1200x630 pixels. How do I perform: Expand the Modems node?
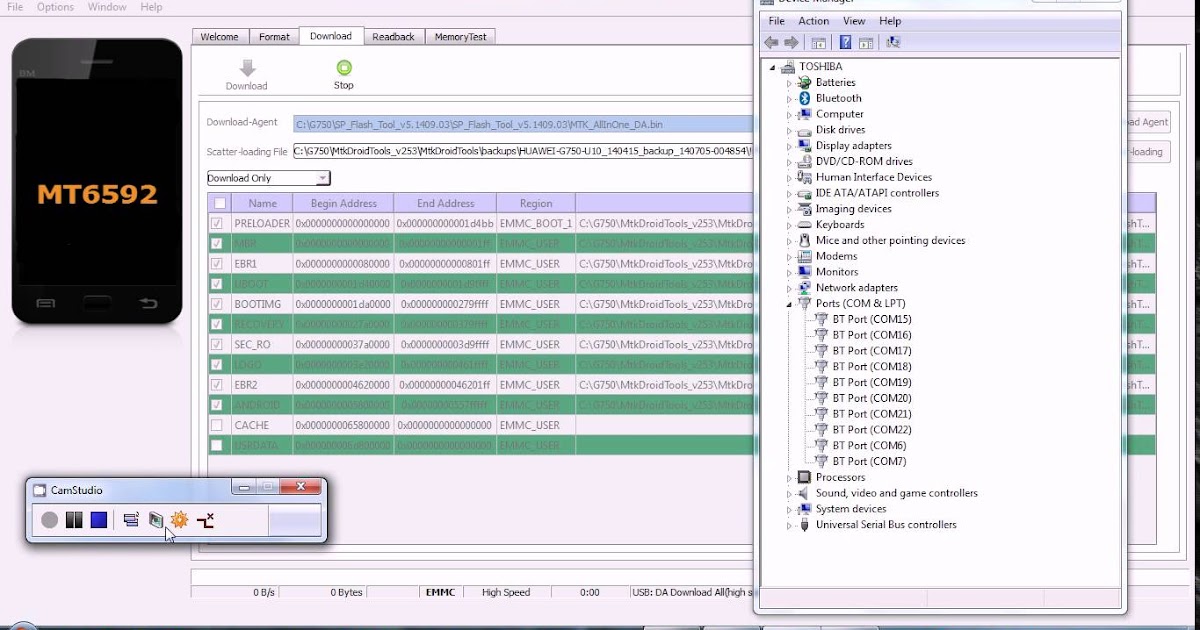pyautogui.click(x=789, y=256)
